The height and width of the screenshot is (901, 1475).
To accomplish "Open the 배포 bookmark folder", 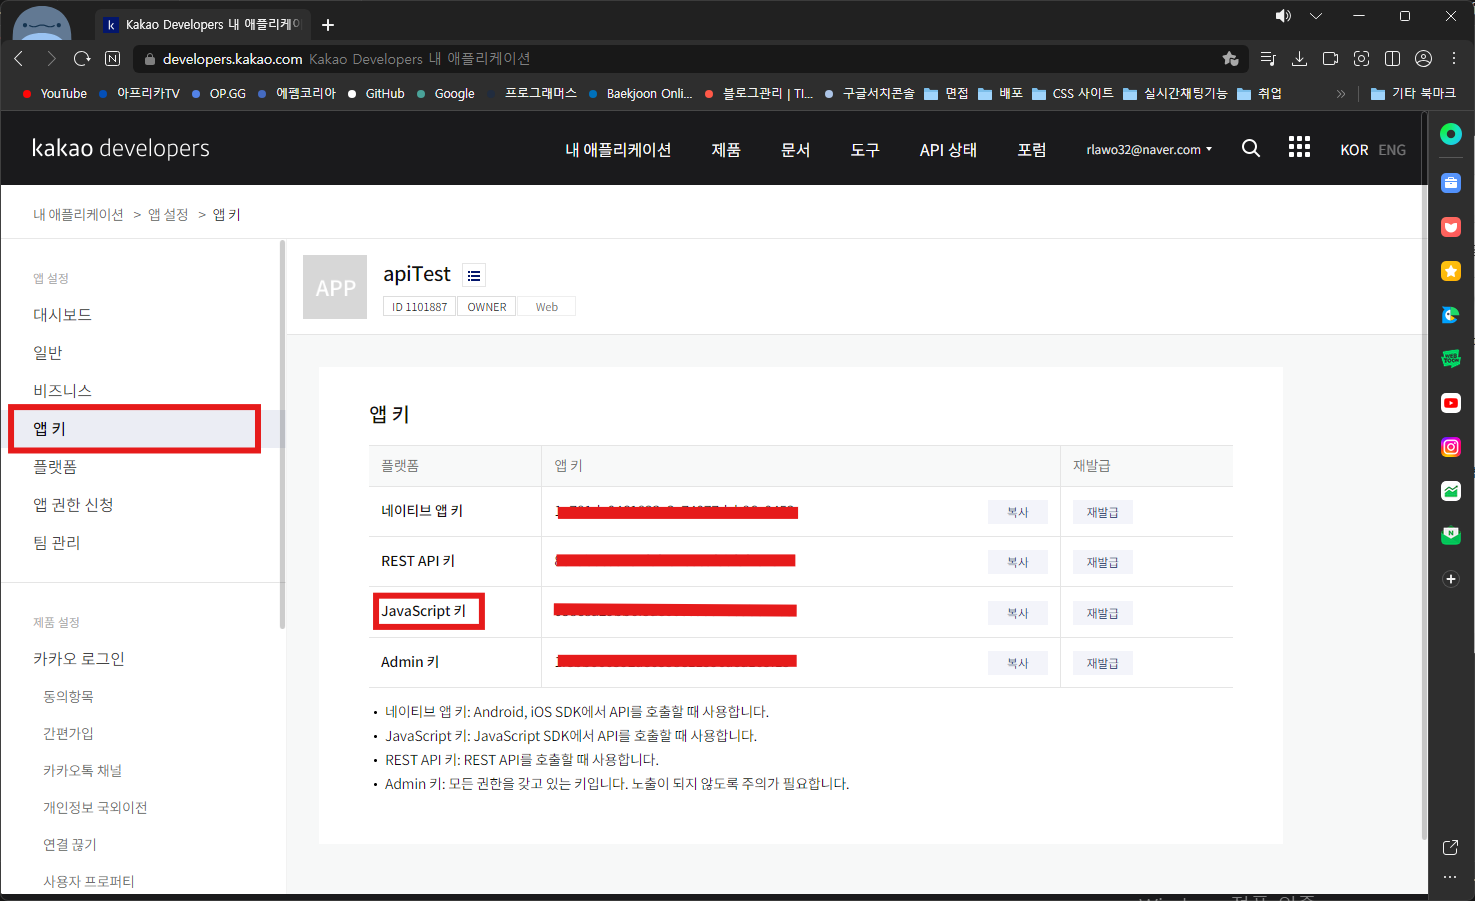I will coord(1000,93).
